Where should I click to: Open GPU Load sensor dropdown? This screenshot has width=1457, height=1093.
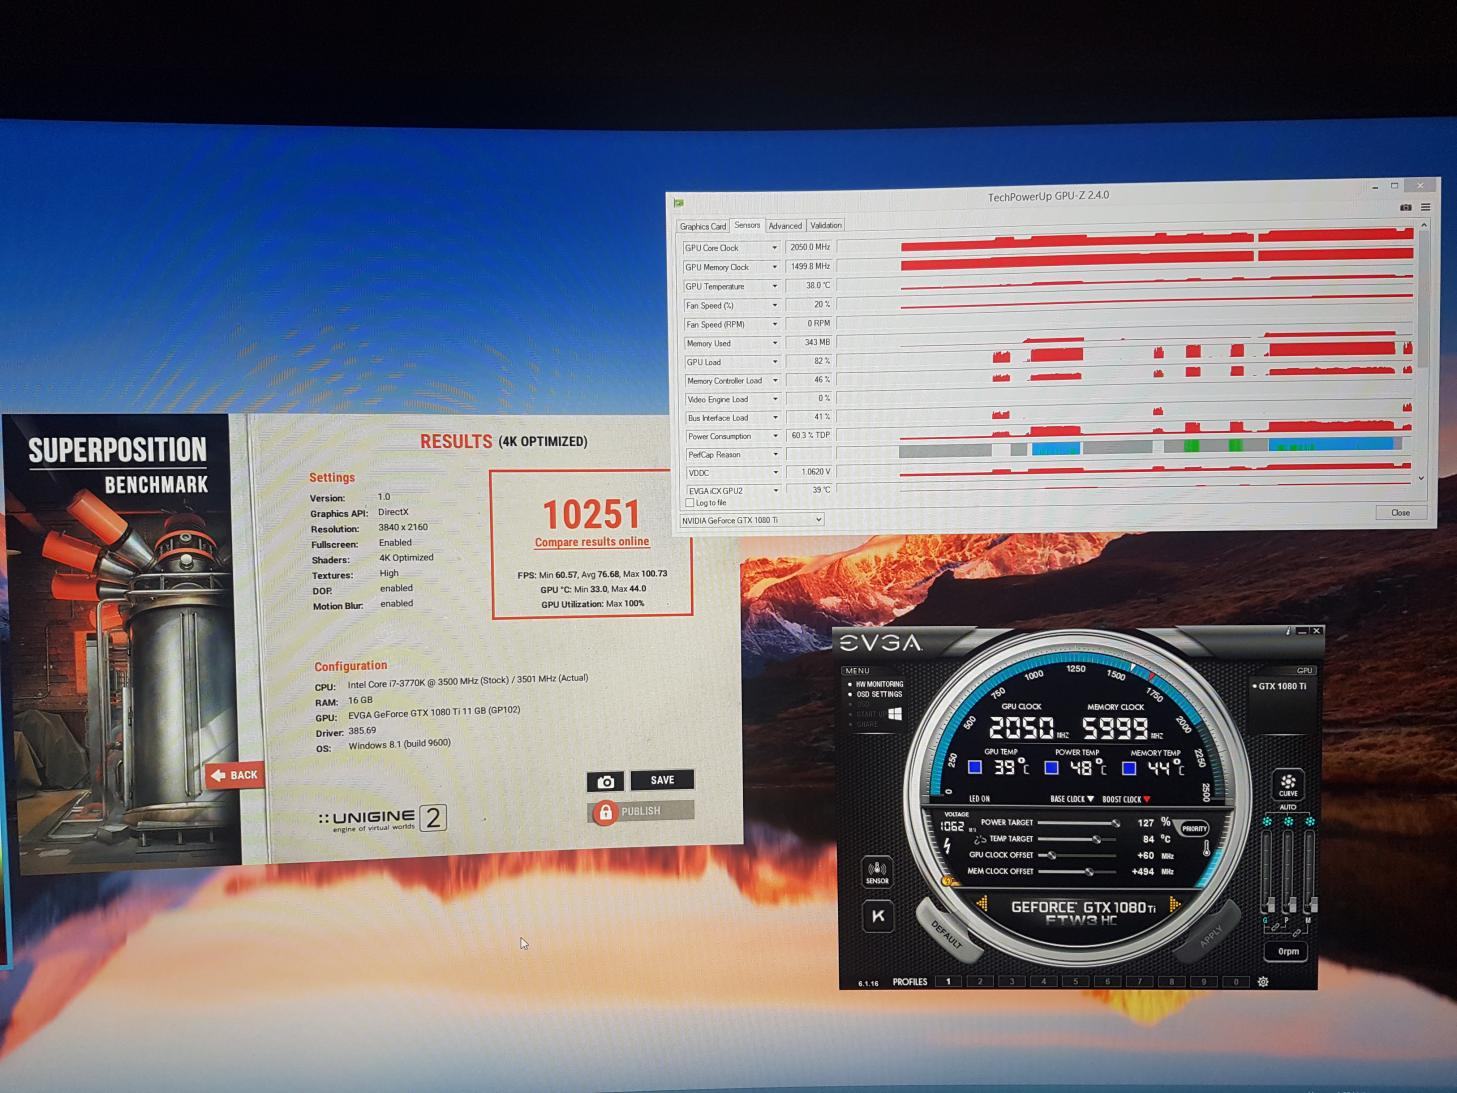(x=774, y=362)
